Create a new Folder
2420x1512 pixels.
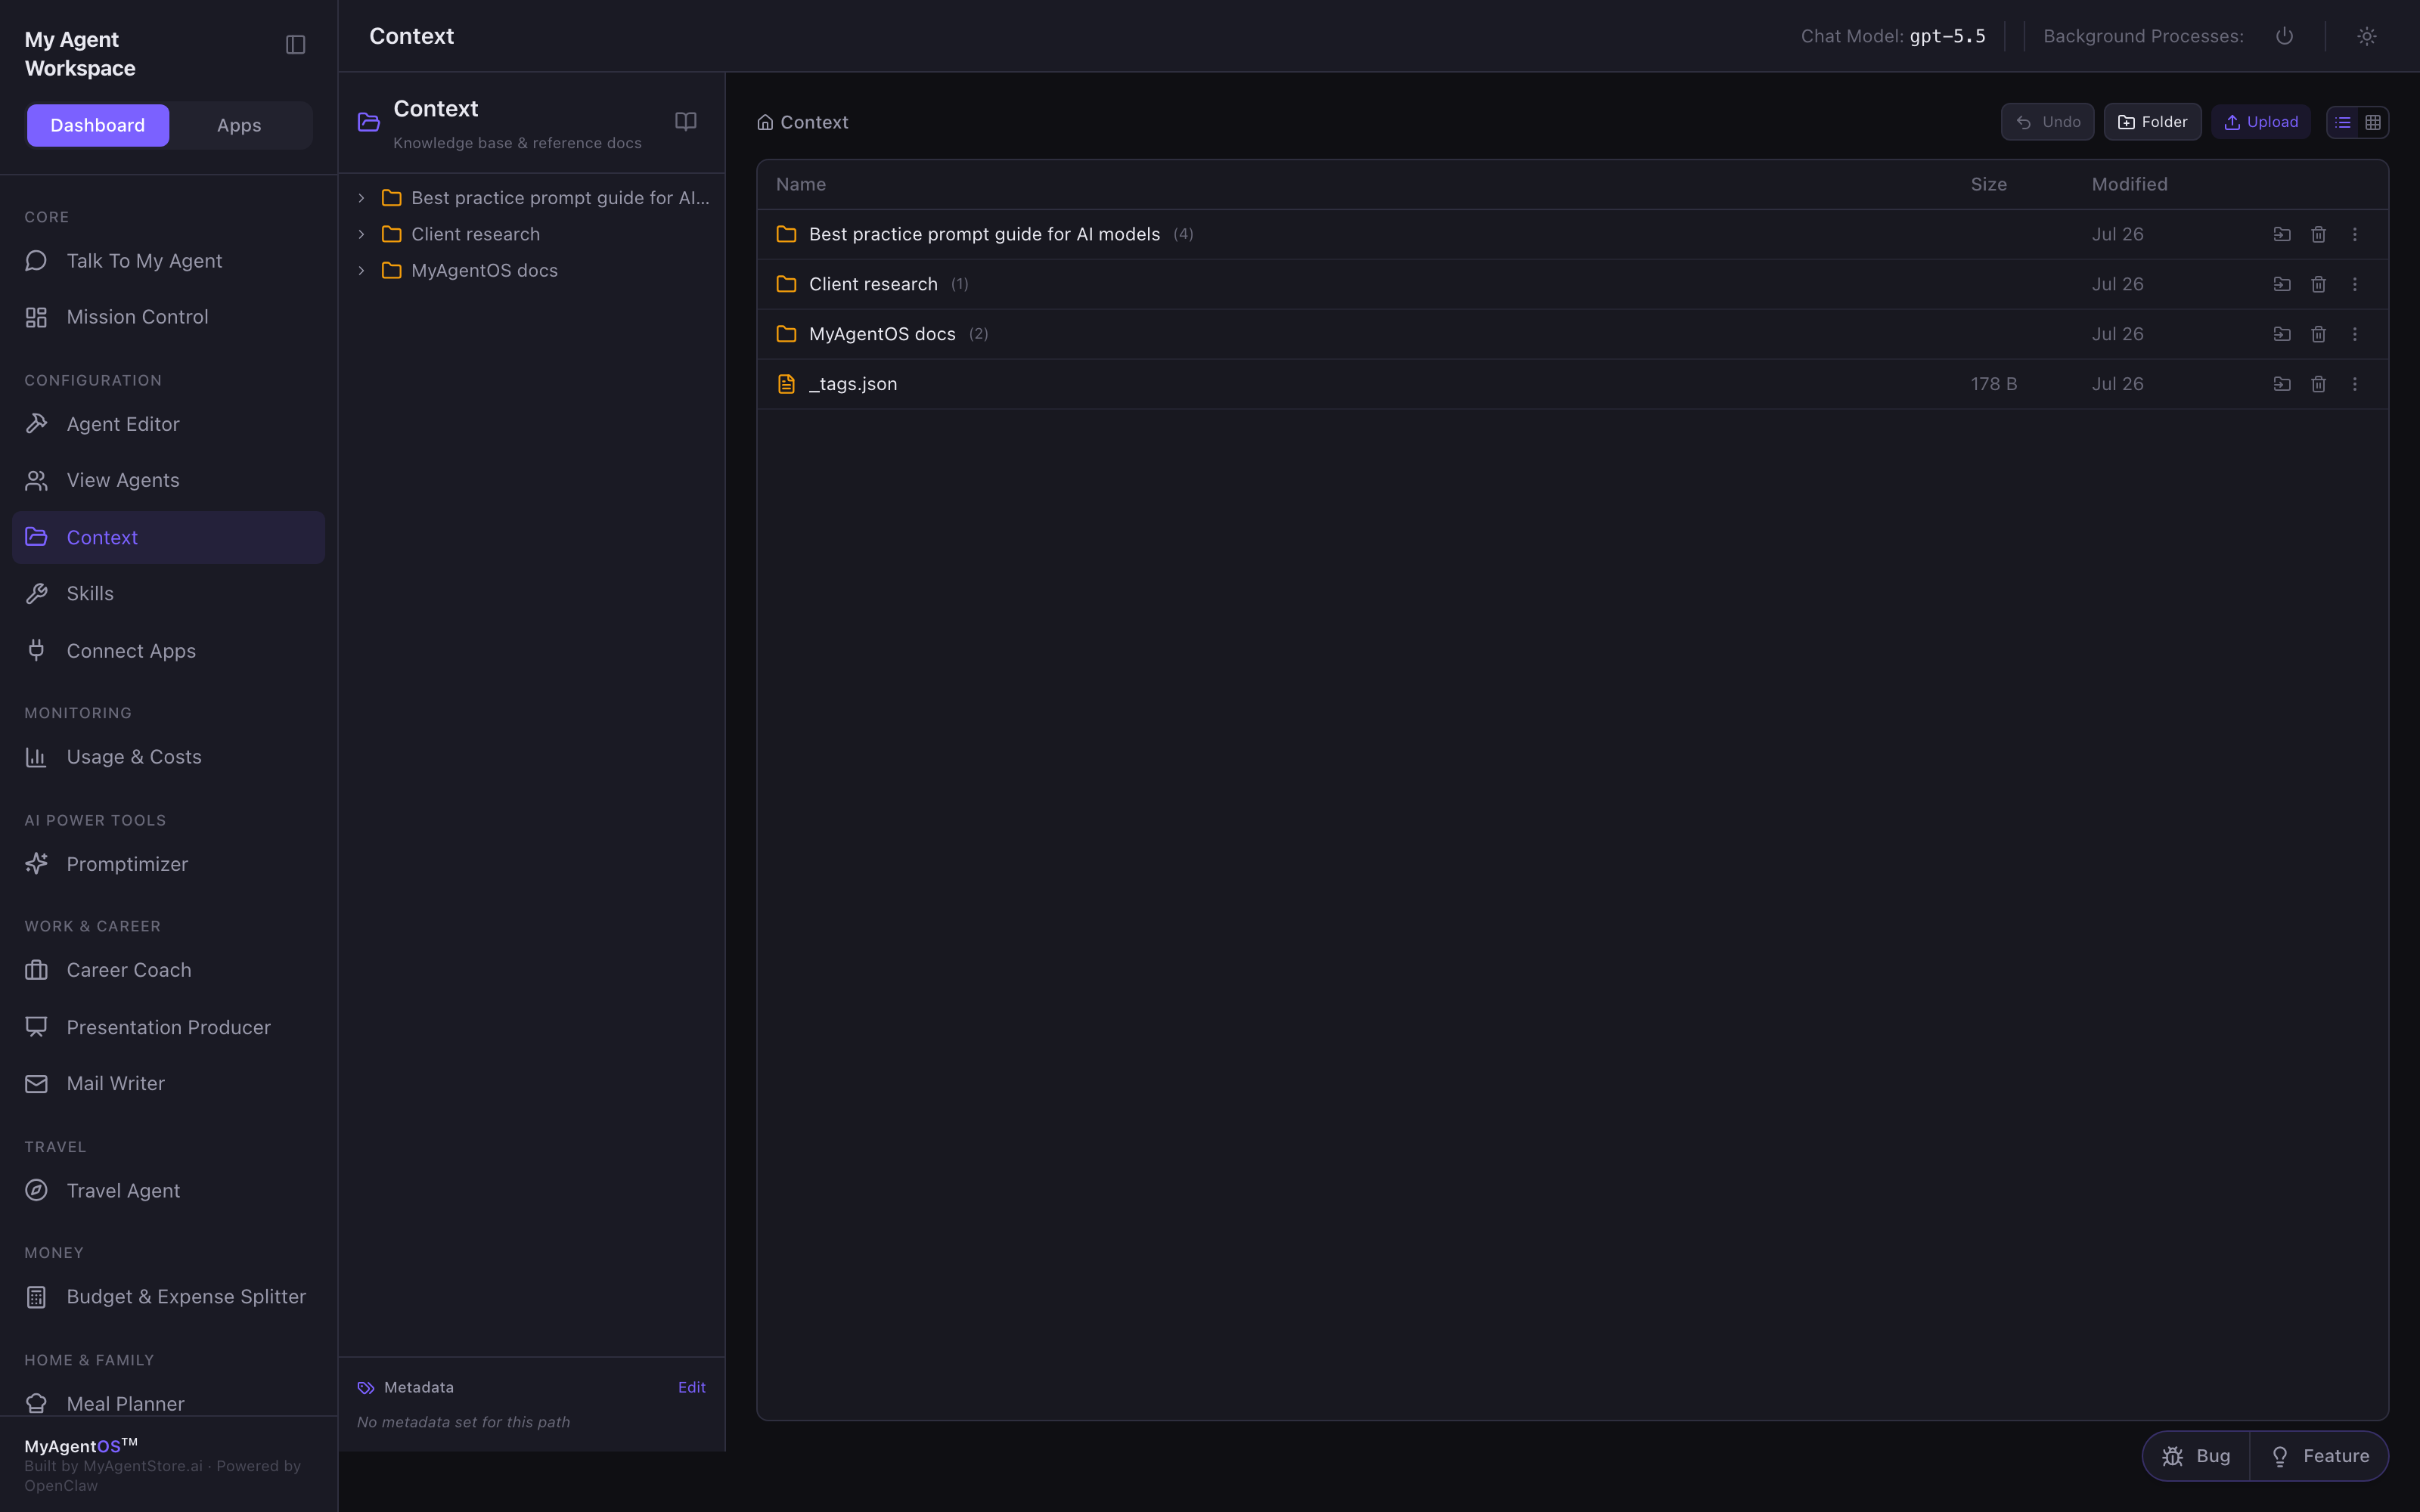(x=2152, y=122)
